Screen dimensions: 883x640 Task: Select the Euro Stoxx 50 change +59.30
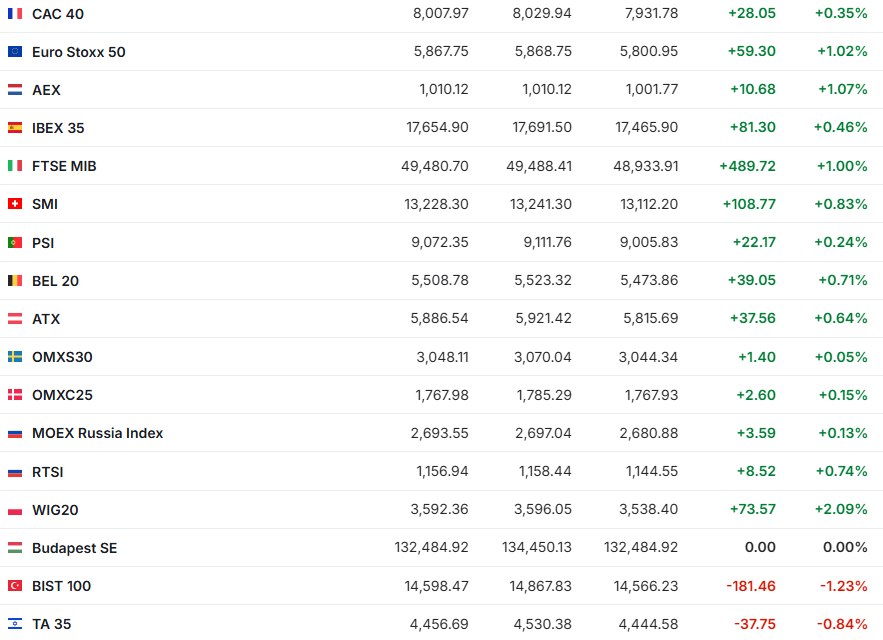click(752, 51)
